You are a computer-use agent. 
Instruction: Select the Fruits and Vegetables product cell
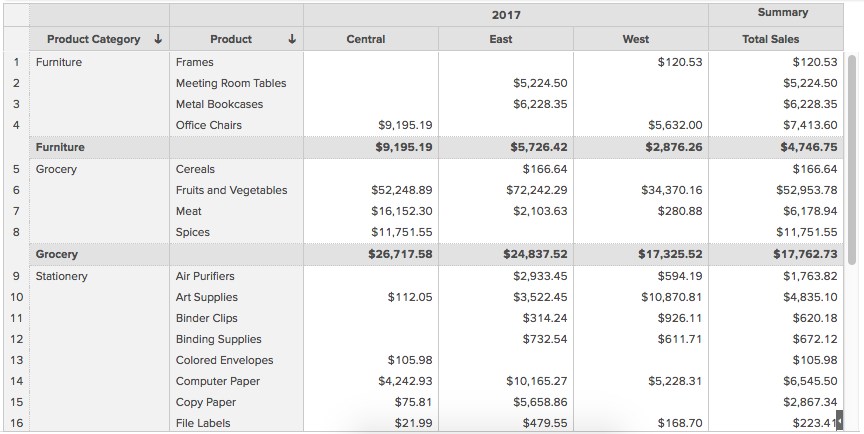point(231,190)
